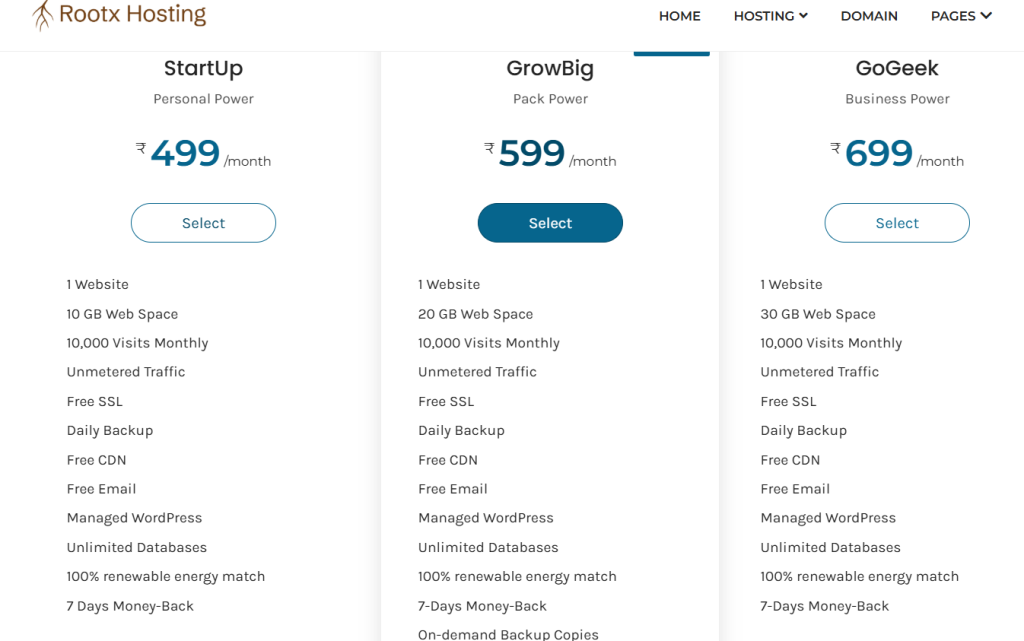
Task: Click the 499 per month price
Action: 186,154
